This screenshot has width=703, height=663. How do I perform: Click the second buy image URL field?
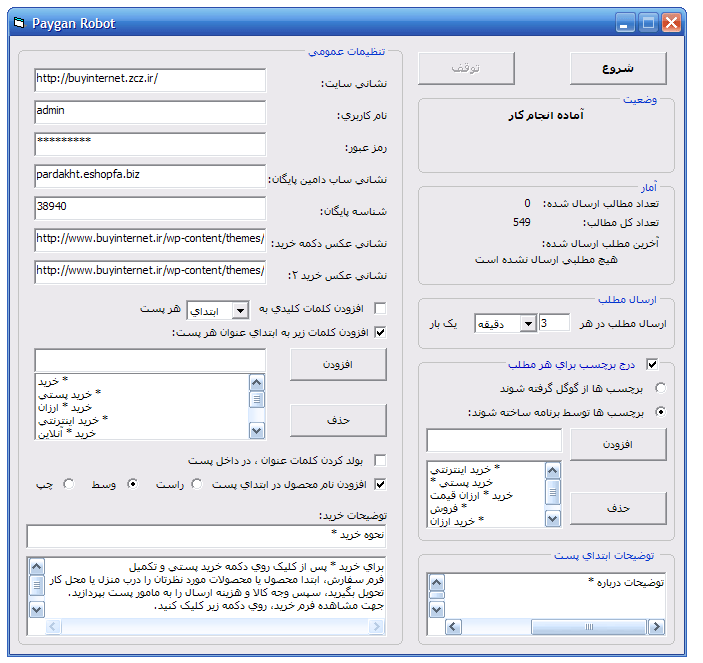[150, 272]
